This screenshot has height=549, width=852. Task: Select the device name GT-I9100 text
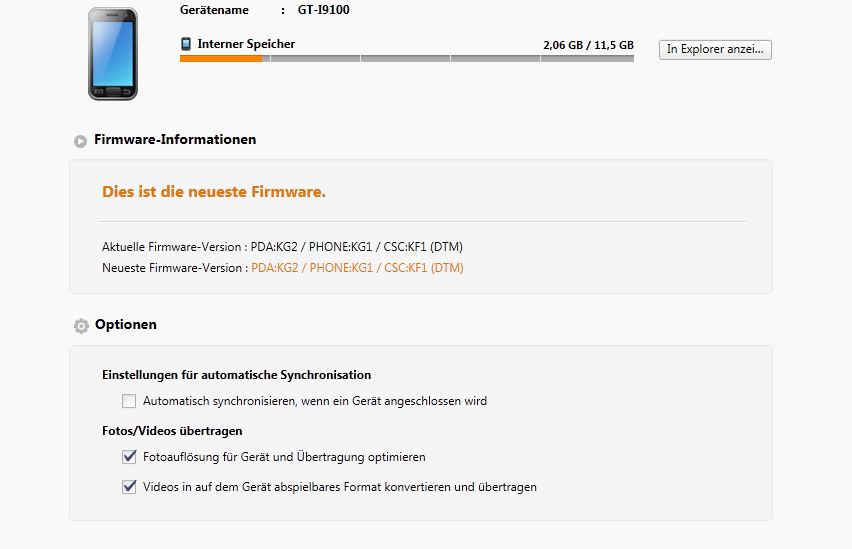[x=323, y=10]
